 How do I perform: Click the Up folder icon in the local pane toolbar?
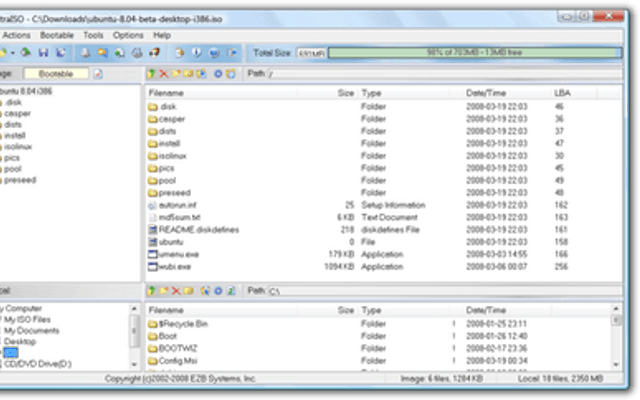[151, 291]
